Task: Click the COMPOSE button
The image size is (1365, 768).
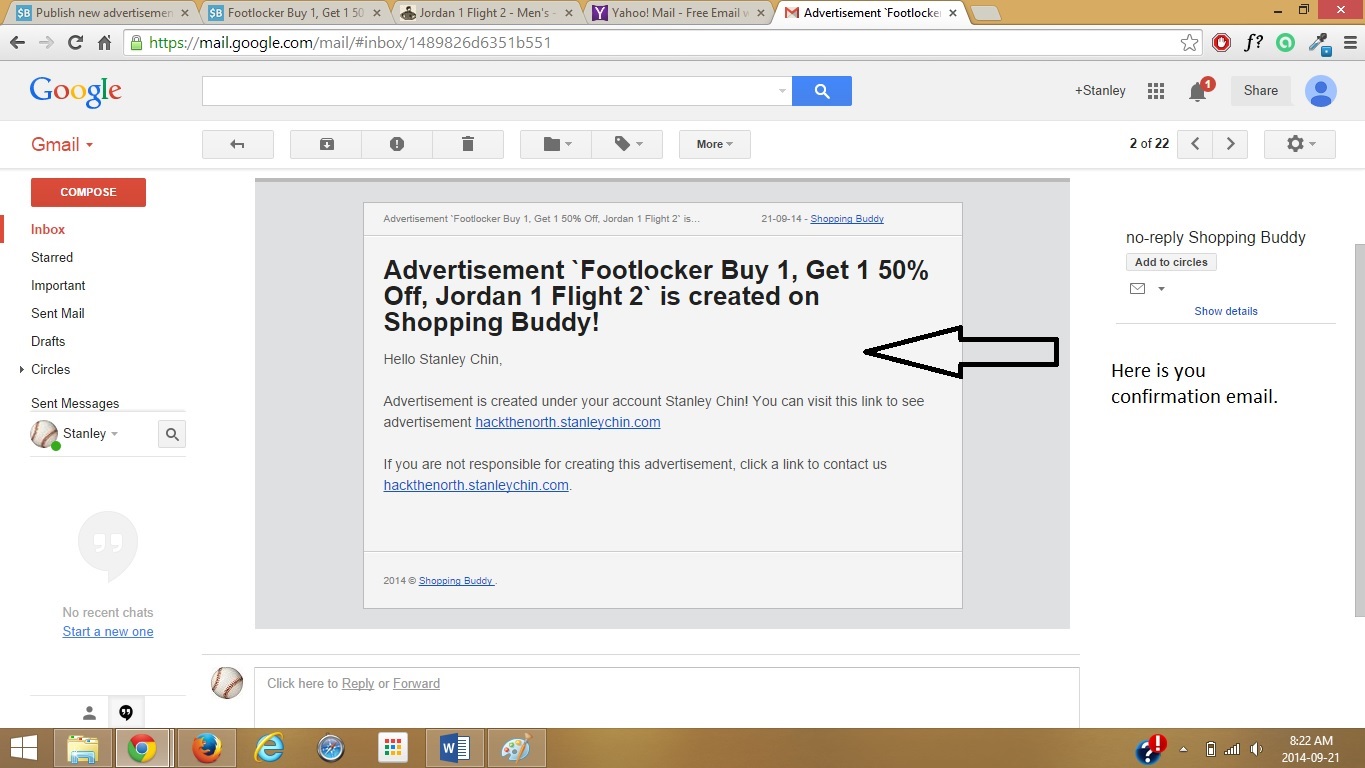Action: coord(88,192)
